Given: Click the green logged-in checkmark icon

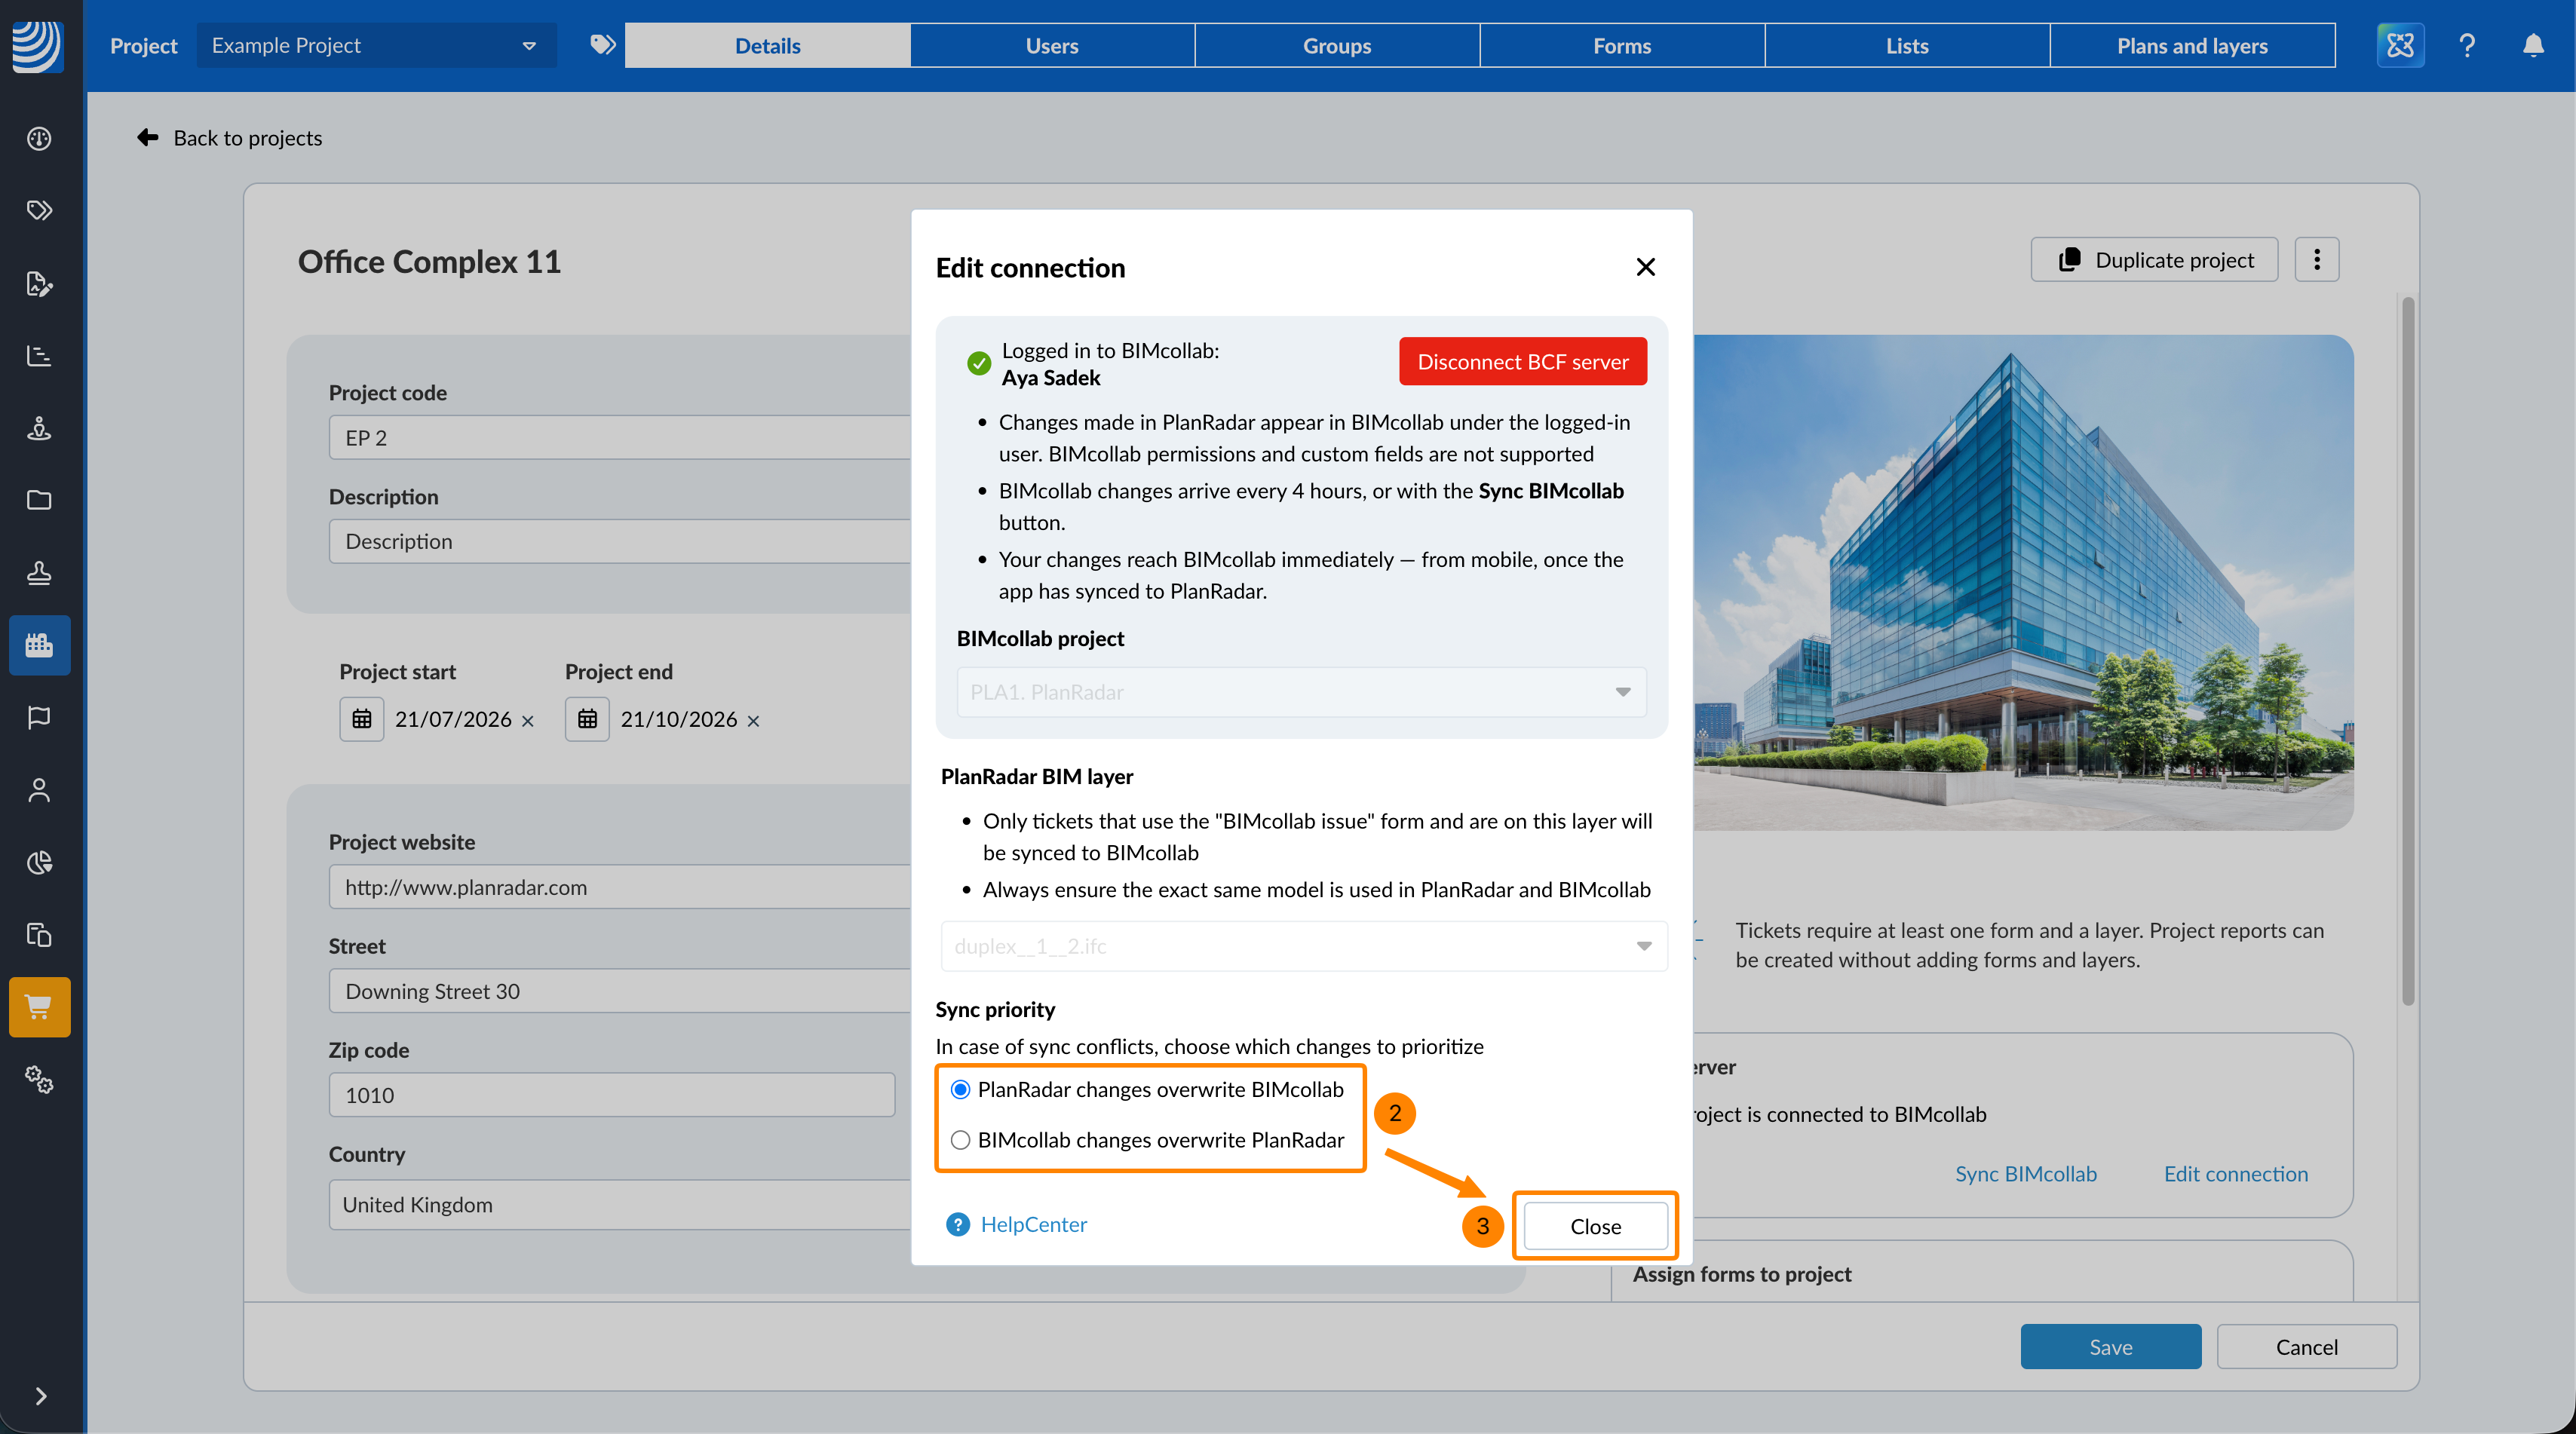Looking at the screenshot, I should pyautogui.click(x=979, y=364).
